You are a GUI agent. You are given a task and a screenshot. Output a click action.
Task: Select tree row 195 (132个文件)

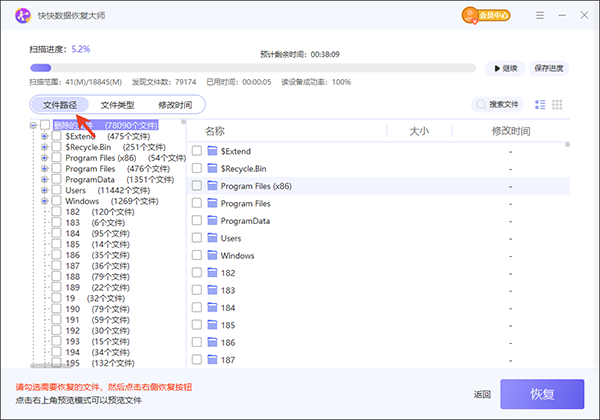click(x=99, y=363)
